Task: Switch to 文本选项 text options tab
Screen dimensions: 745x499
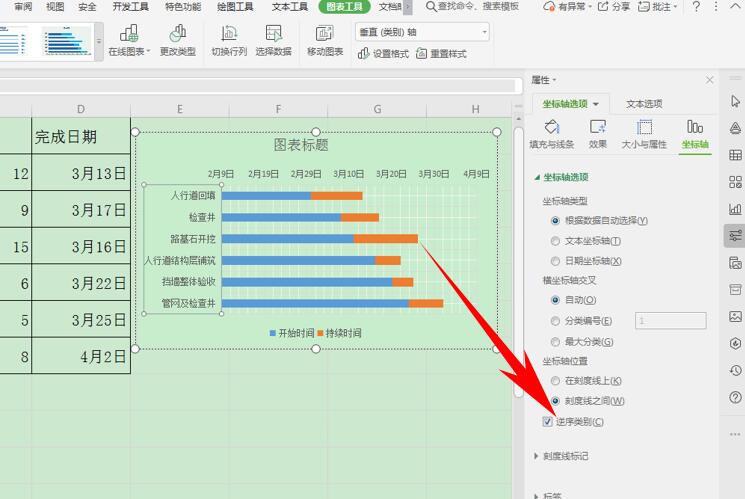Action: click(x=644, y=104)
